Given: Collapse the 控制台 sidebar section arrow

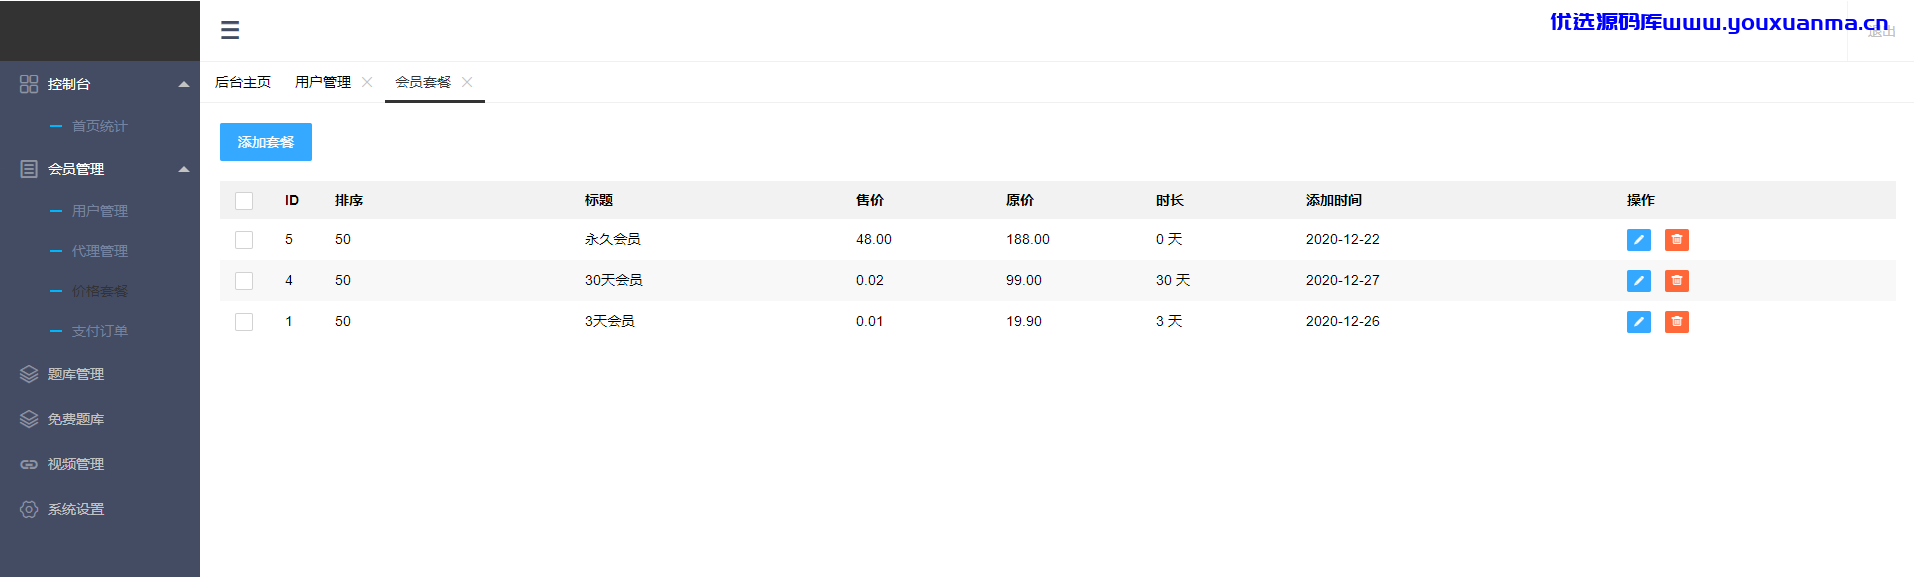Looking at the screenshot, I should (x=184, y=84).
